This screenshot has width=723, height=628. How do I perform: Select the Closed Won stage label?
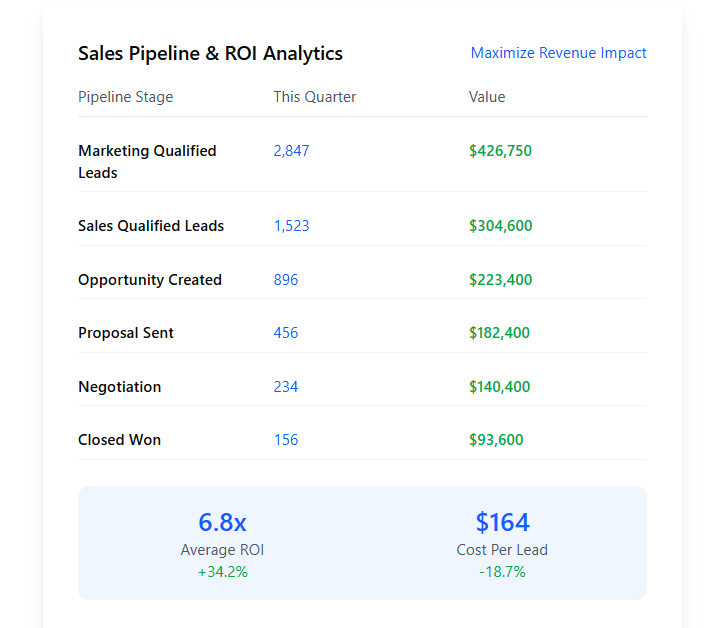(119, 440)
